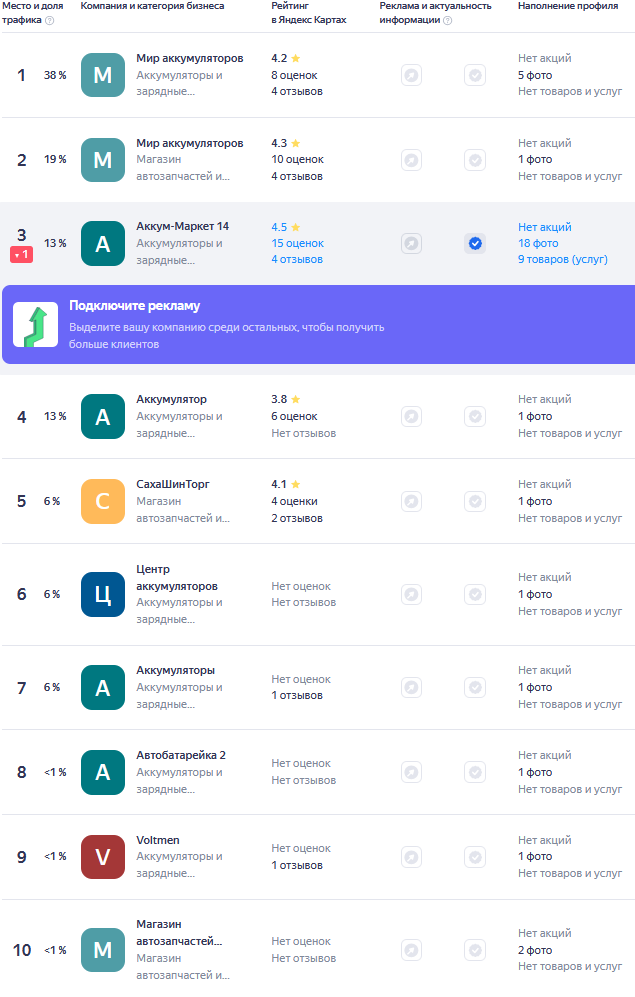Click the verified checkmark for Аккумулятор row 4
This screenshot has width=635, height=997.
pyautogui.click(x=475, y=416)
